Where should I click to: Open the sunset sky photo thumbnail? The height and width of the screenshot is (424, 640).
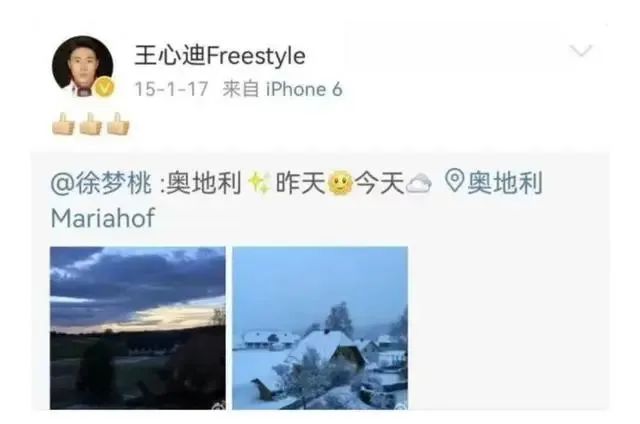coord(138,328)
